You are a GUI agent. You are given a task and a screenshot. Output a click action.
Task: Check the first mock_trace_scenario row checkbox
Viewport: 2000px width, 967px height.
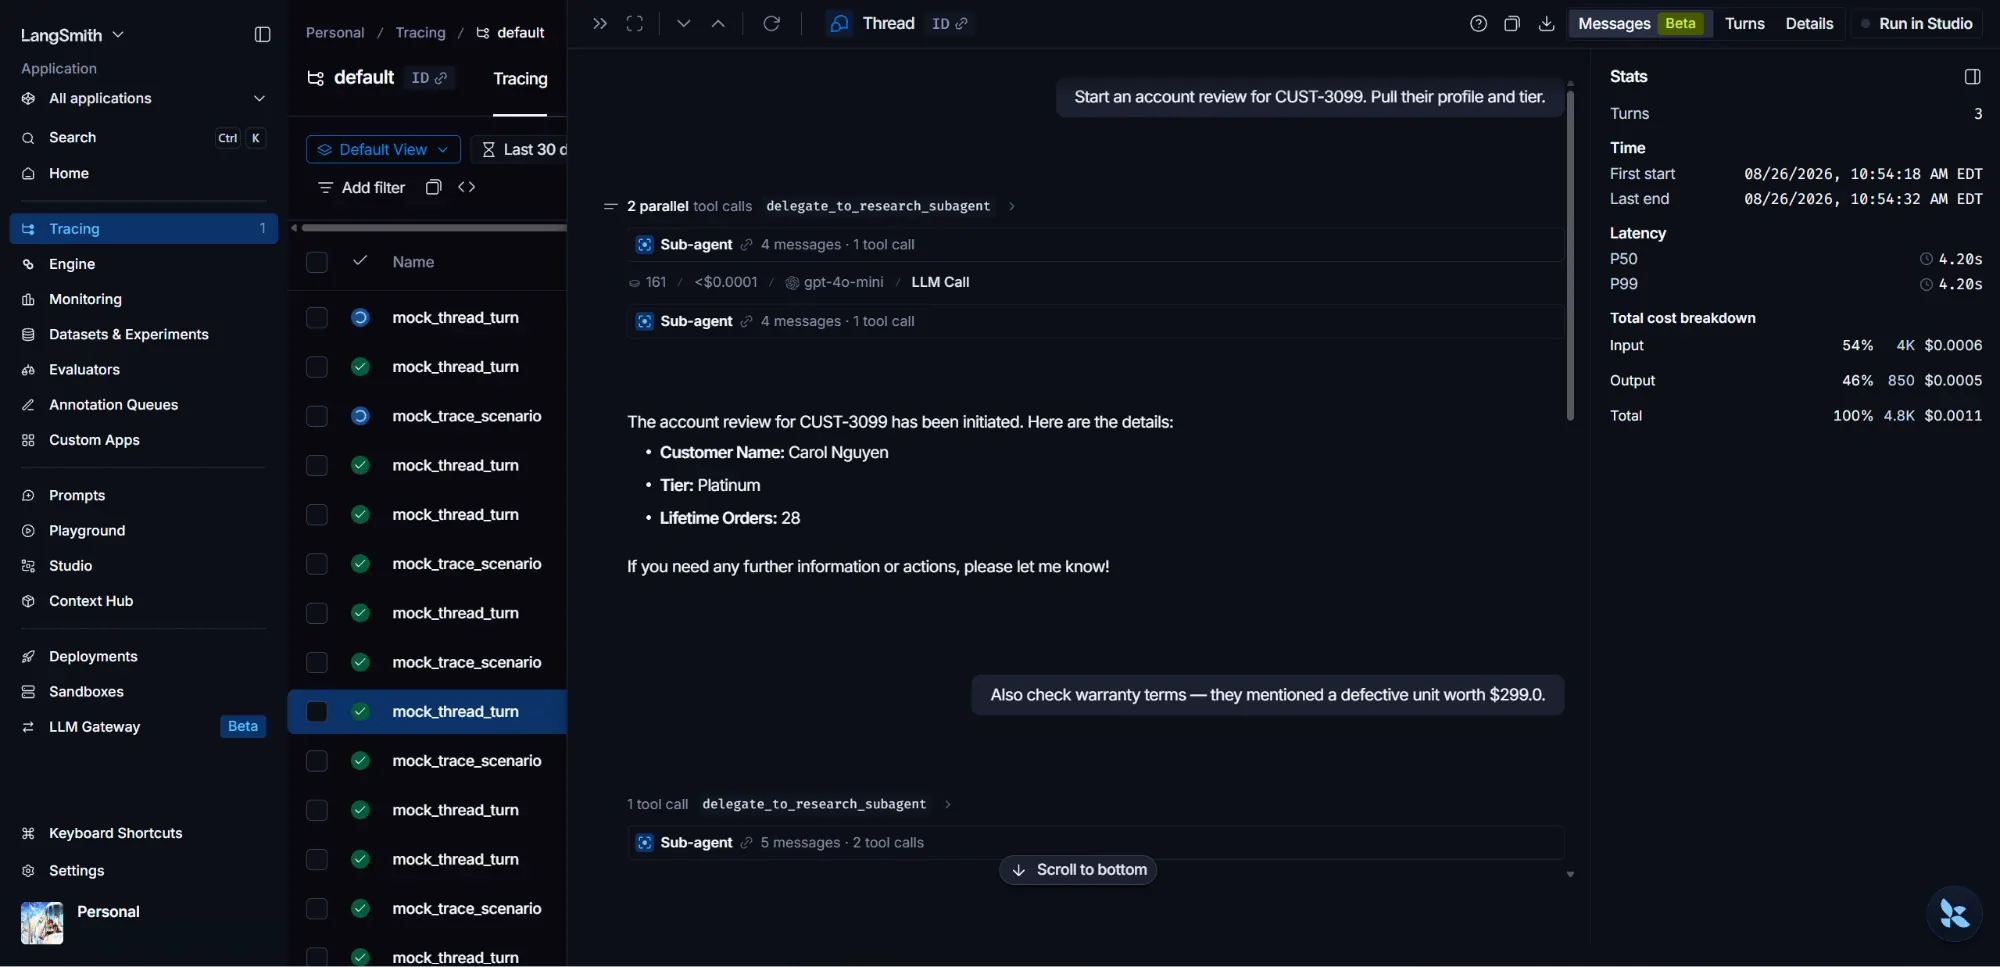317,416
